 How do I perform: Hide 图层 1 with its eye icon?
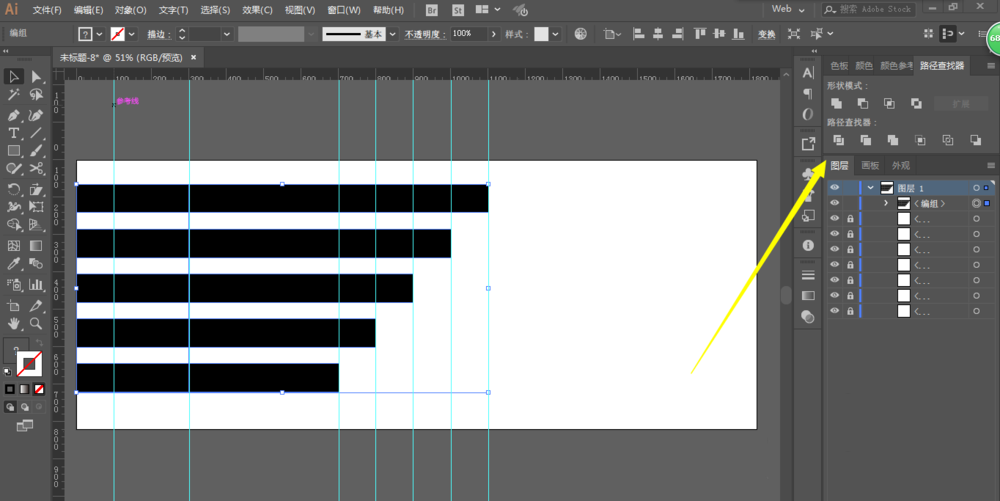point(834,188)
